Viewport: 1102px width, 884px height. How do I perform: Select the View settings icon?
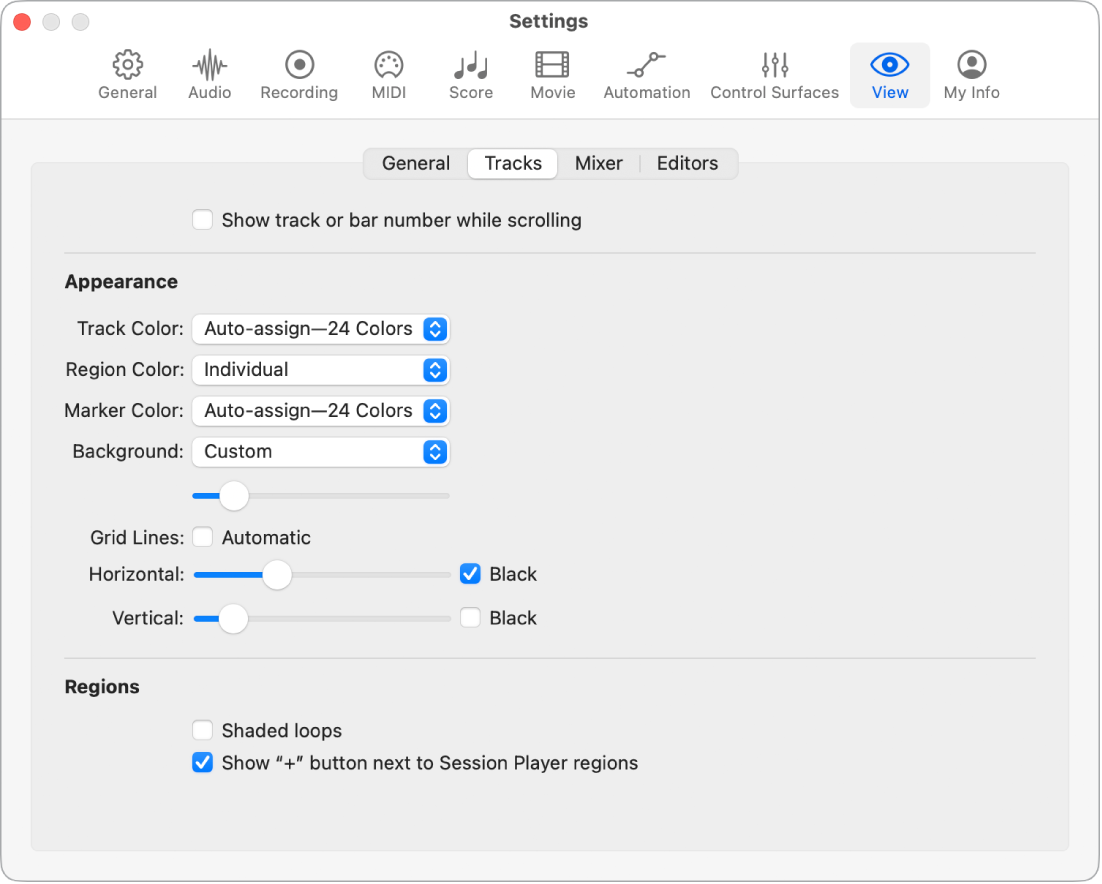pos(889,74)
